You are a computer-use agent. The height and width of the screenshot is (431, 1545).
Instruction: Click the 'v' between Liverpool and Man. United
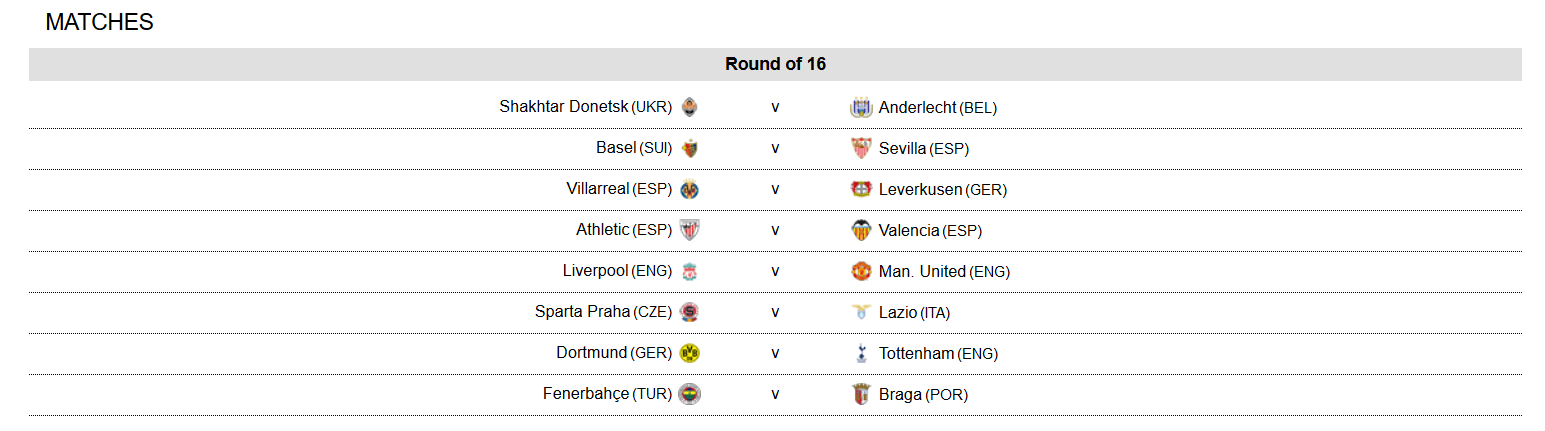click(x=775, y=271)
